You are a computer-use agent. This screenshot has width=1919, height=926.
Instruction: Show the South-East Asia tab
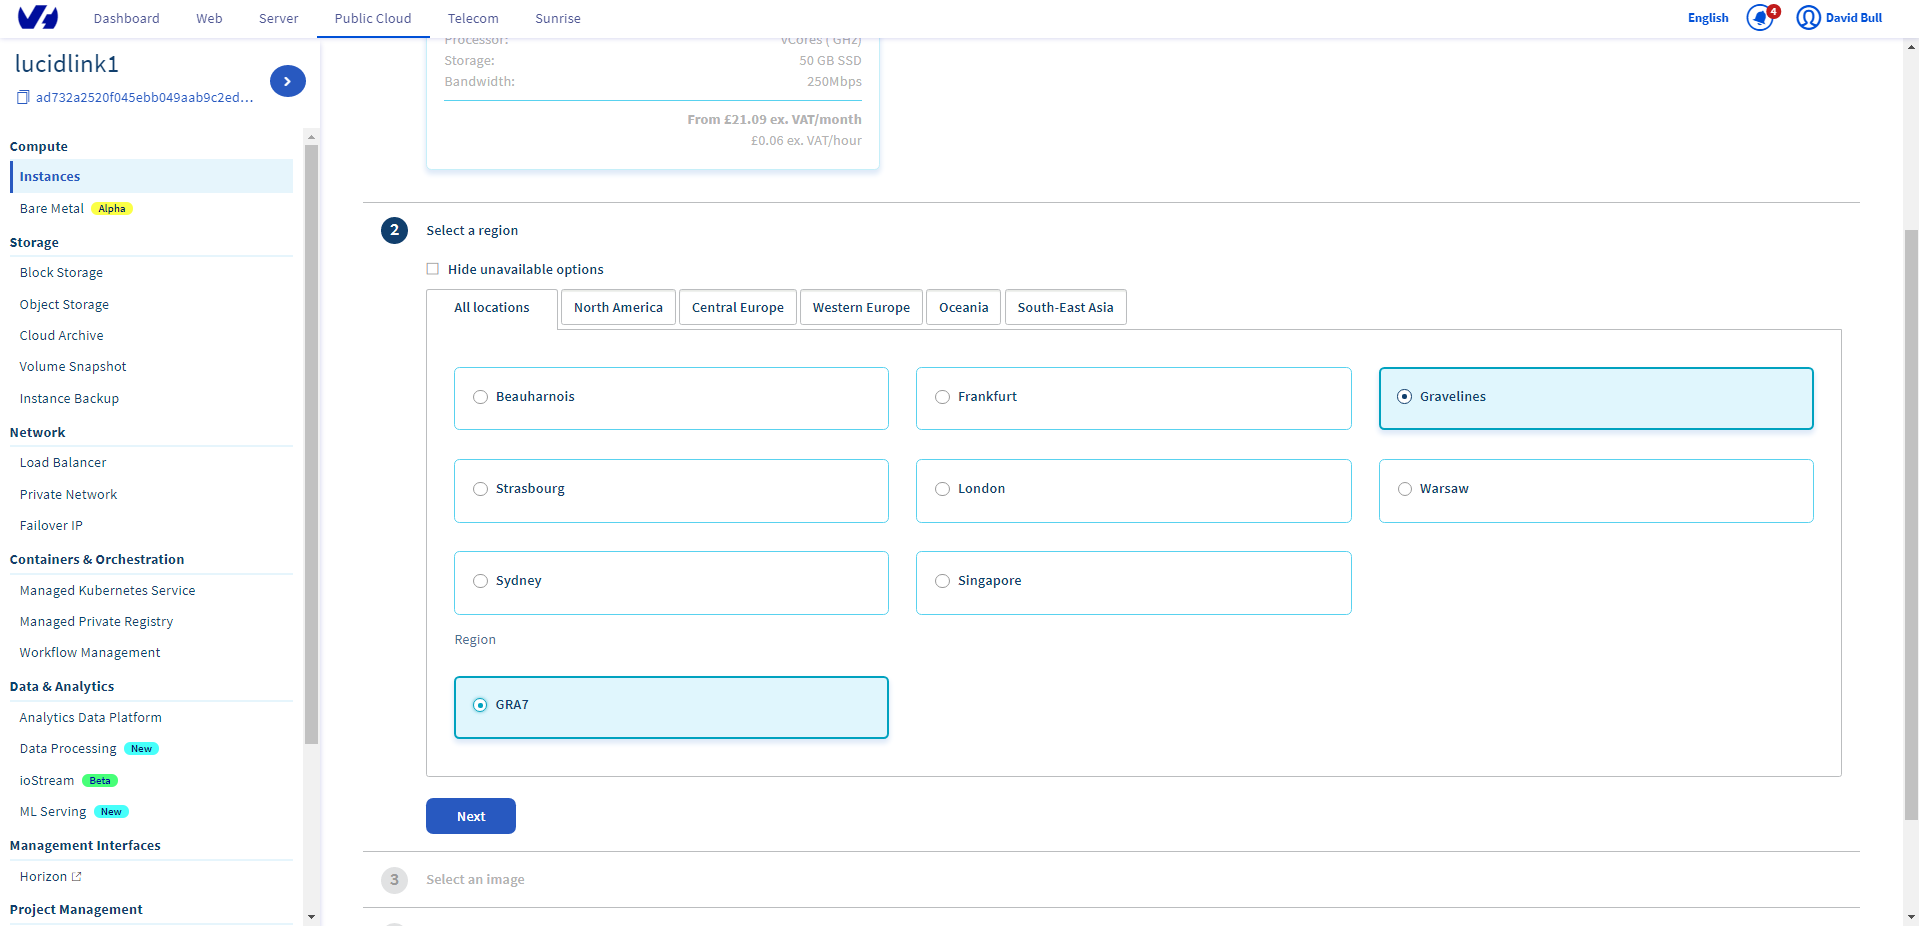click(1065, 308)
